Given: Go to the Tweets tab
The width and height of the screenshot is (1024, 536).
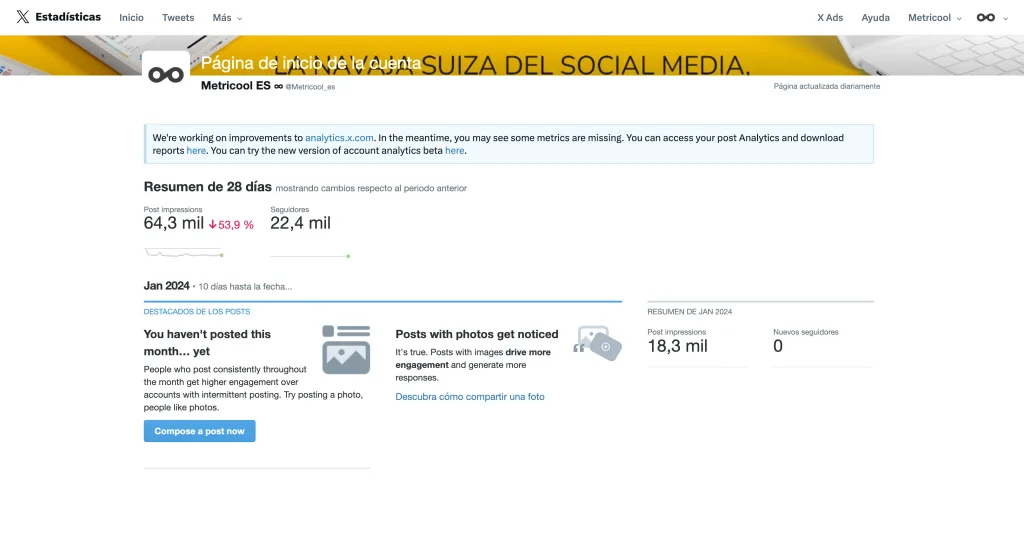Looking at the screenshot, I should coord(178,18).
